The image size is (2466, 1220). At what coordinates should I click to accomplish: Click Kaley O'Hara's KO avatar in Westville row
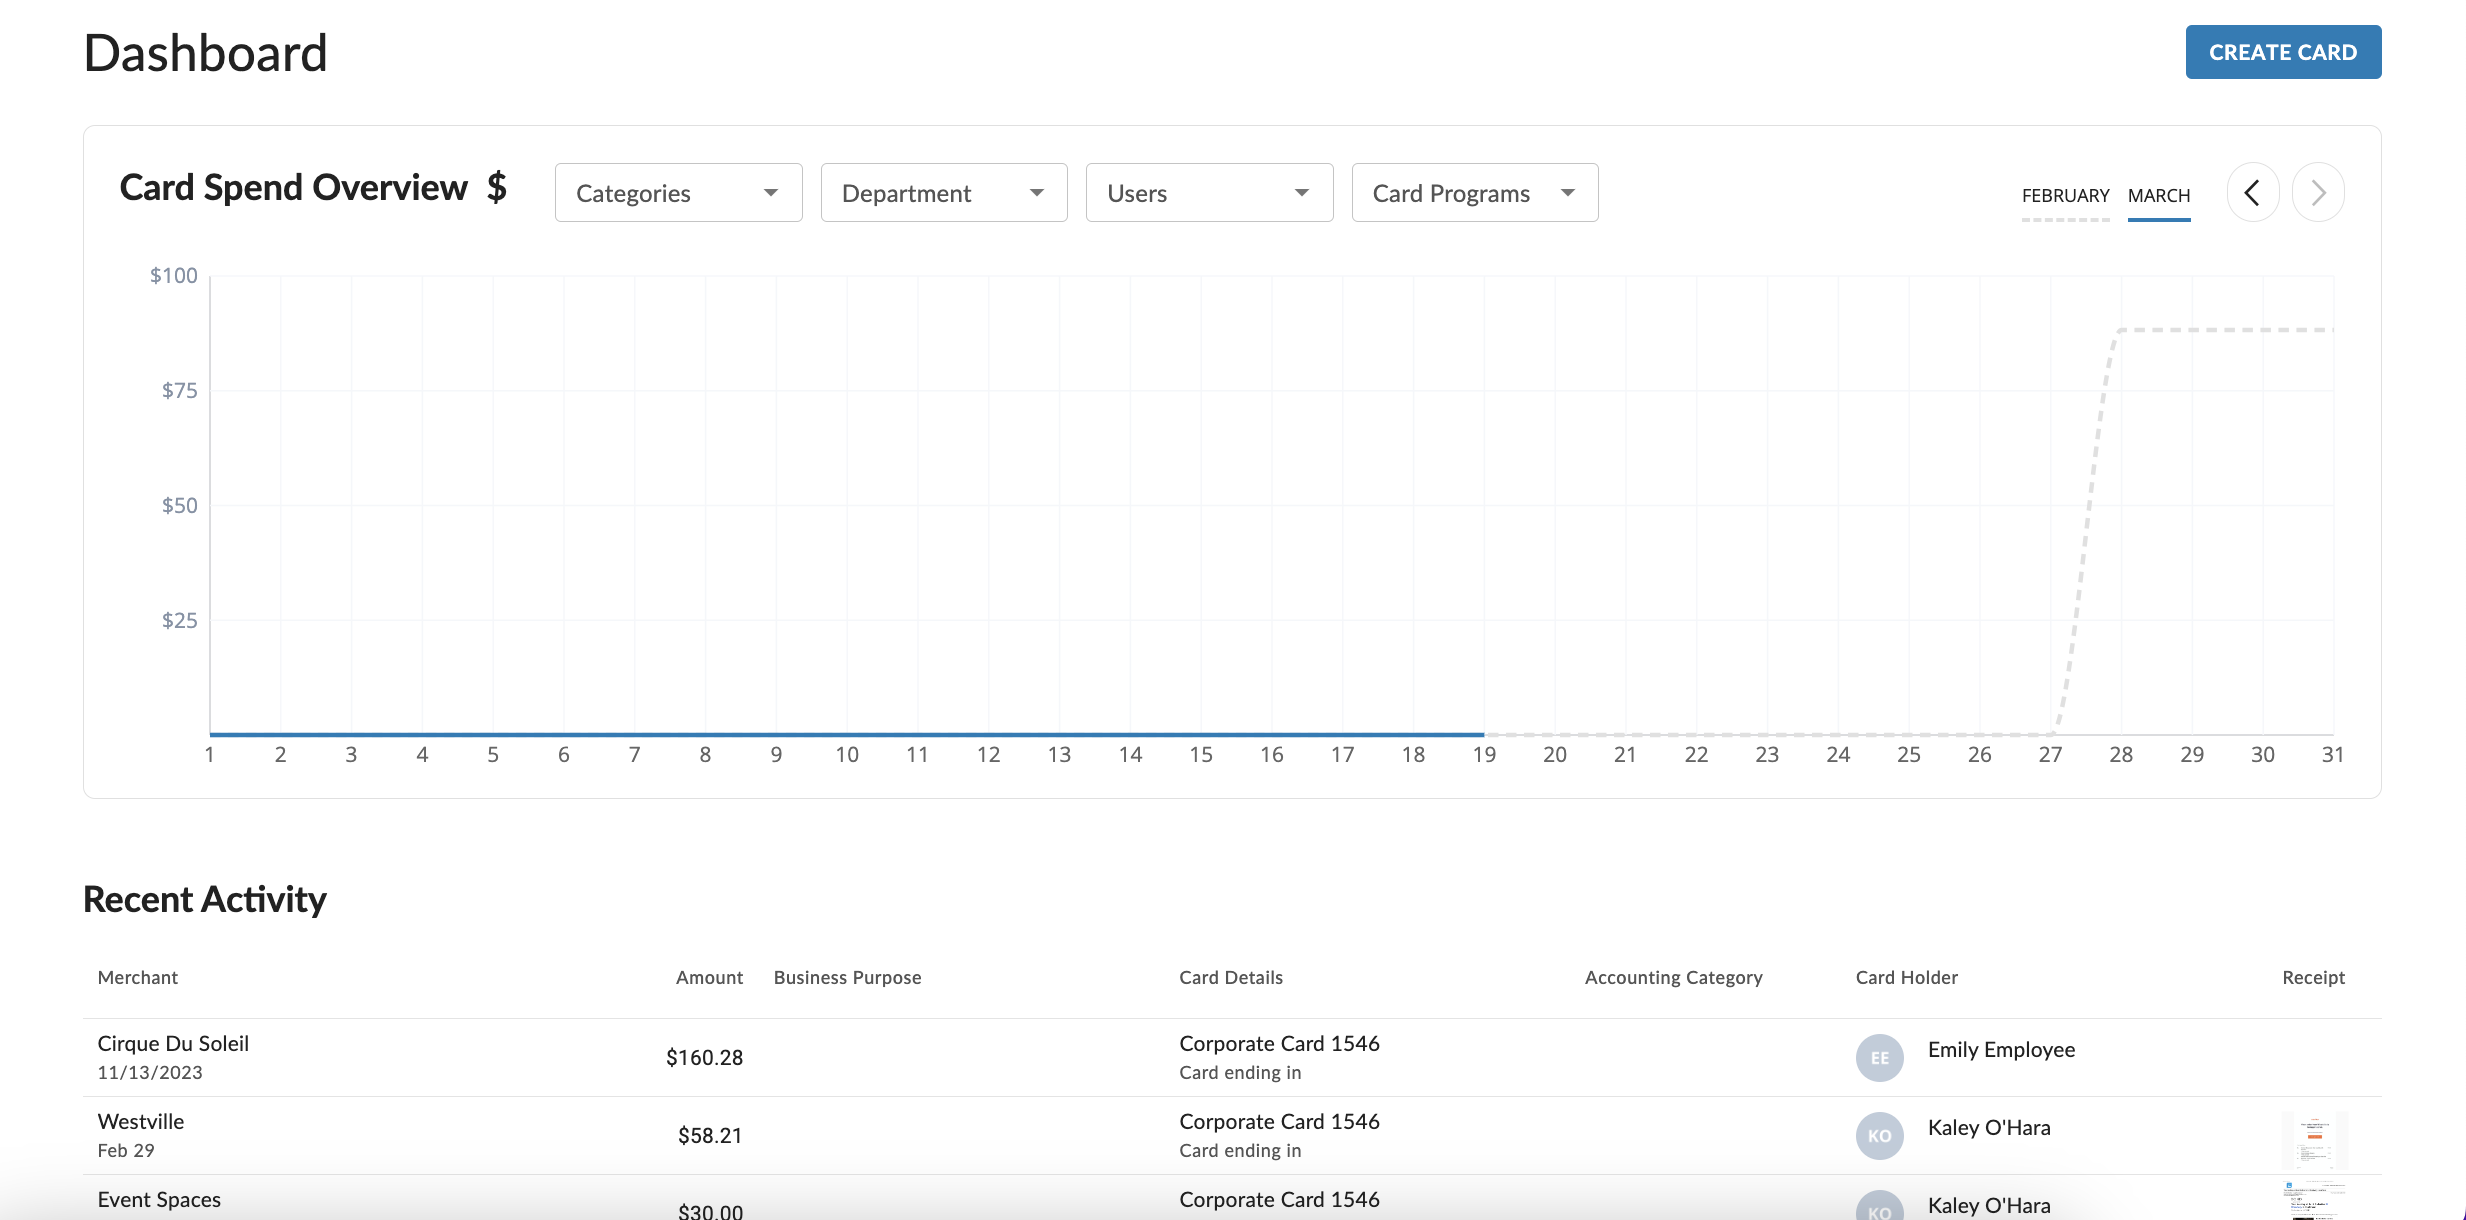tap(1879, 1136)
